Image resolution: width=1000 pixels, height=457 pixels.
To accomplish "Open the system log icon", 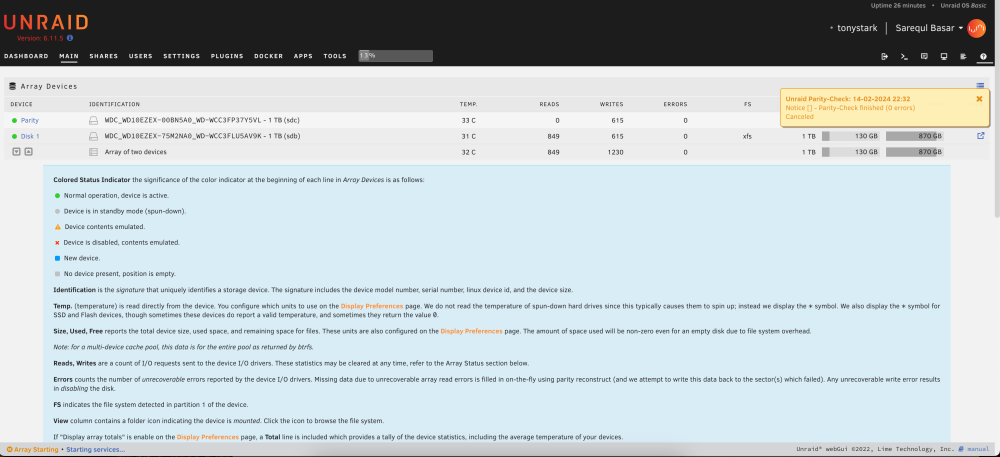I will coord(963,56).
